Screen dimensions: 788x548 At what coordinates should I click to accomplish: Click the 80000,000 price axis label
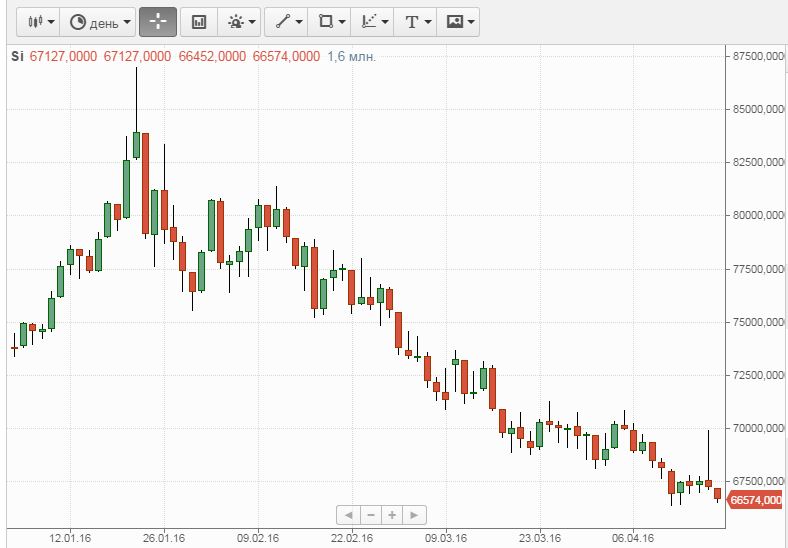pos(759,215)
